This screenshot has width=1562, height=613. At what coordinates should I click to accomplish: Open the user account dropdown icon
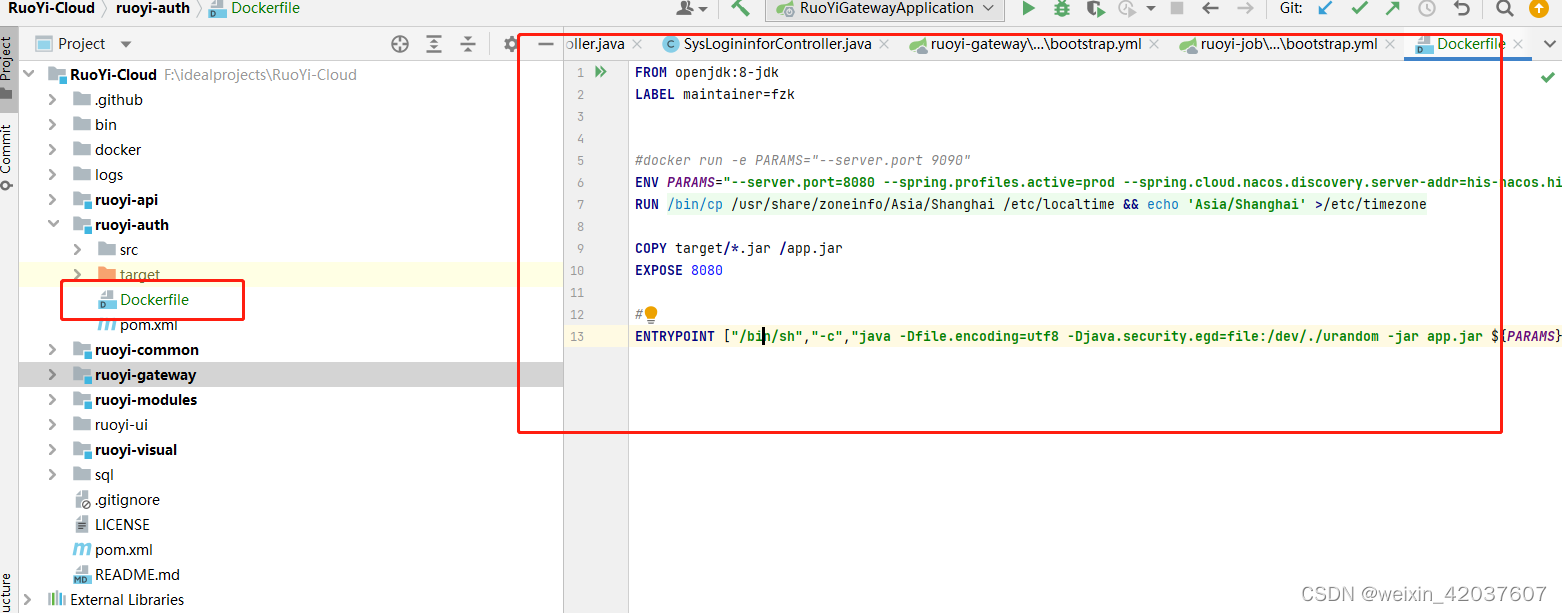tap(692, 8)
